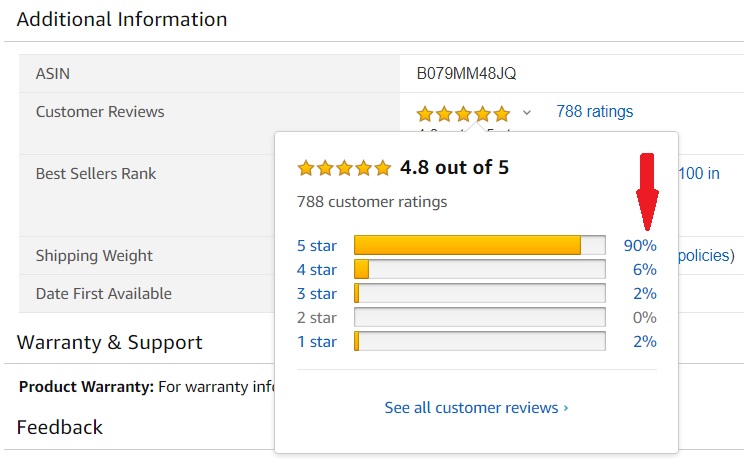Viewport: 754px width, 462px height.
Task: Open the 6% four-star percentage link
Action: pos(644,270)
